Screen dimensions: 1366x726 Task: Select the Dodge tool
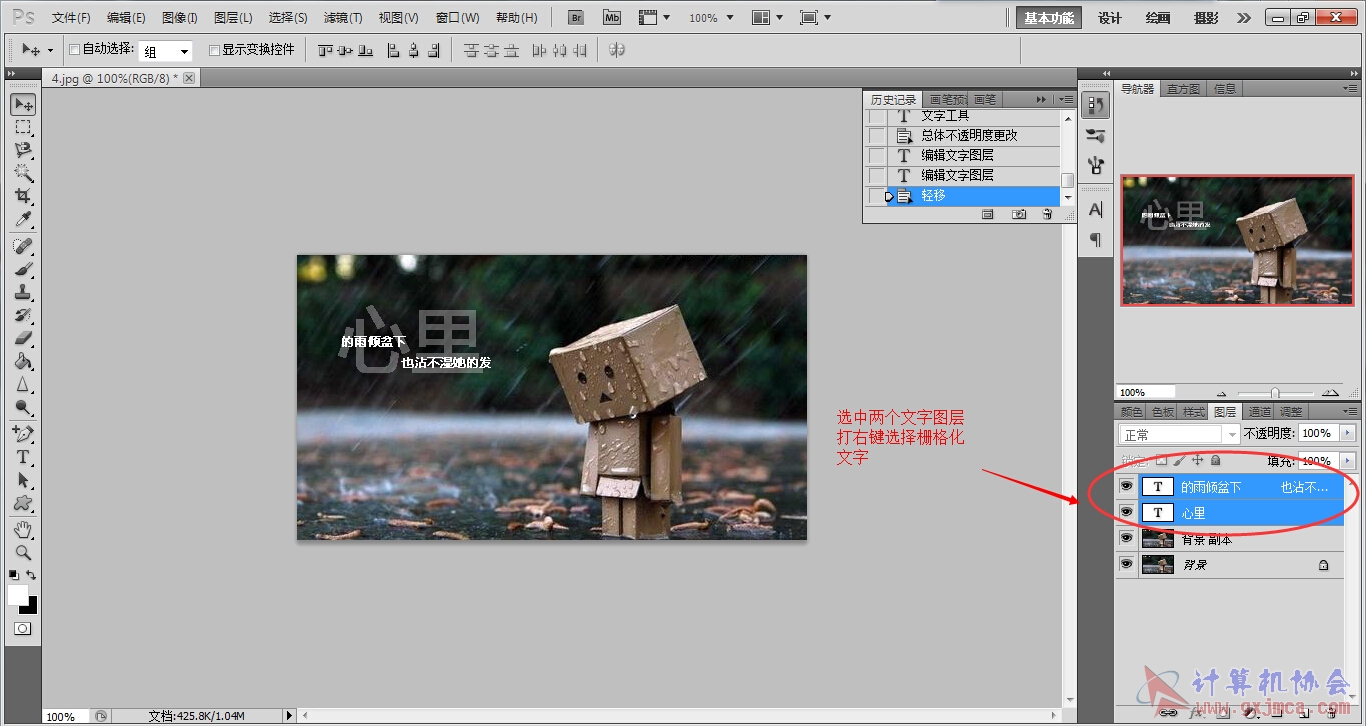coord(23,407)
